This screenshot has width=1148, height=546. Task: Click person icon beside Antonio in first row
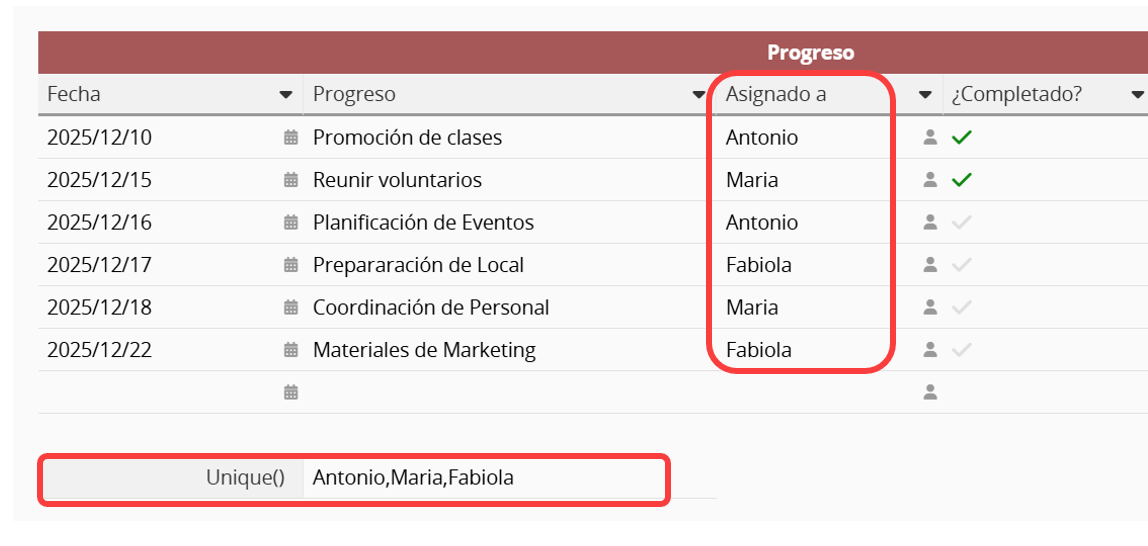[930, 138]
